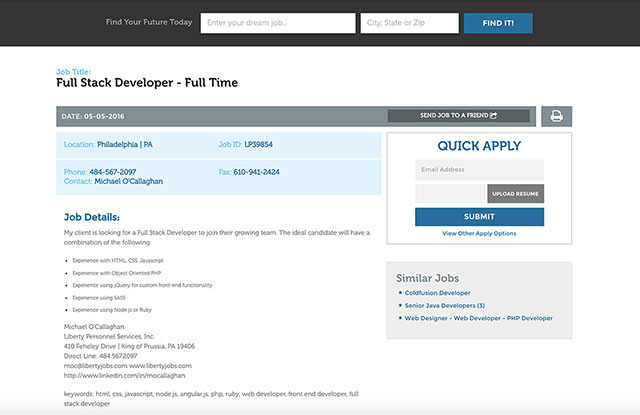Click Send Job to a Friend button
The height and width of the screenshot is (415, 640).
coord(458,116)
